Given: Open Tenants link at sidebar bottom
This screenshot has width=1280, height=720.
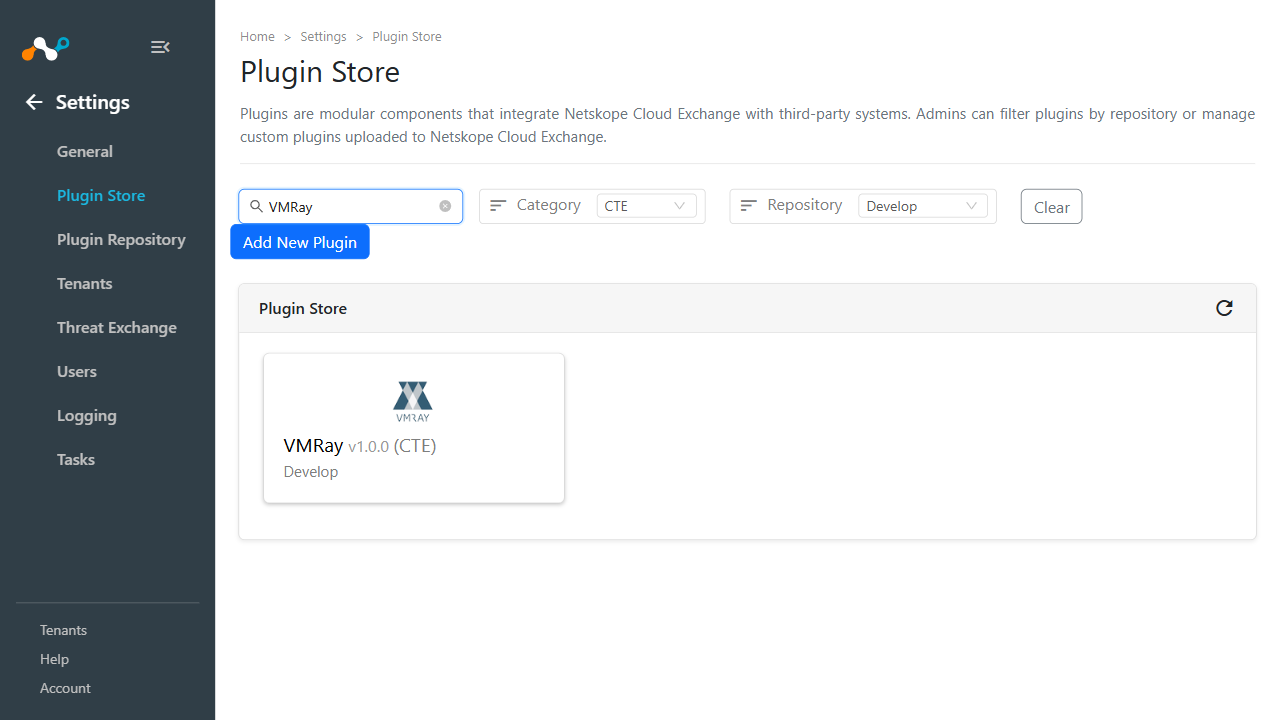Looking at the screenshot, I should click(x=63, y=630).
